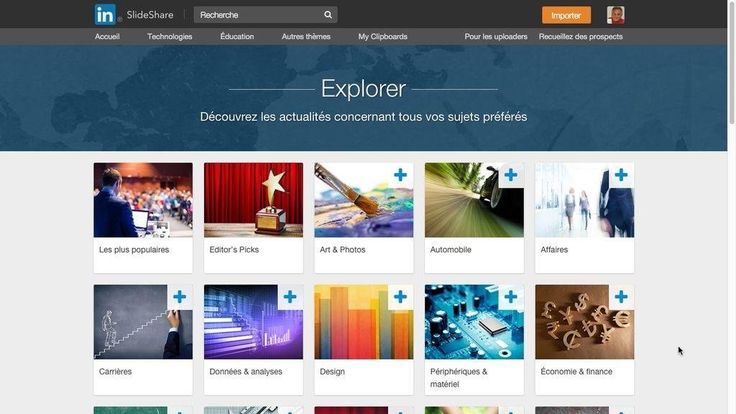The image size is (736, 414).
Task: Click the Économie & finance label
Action: coord(576,371)
